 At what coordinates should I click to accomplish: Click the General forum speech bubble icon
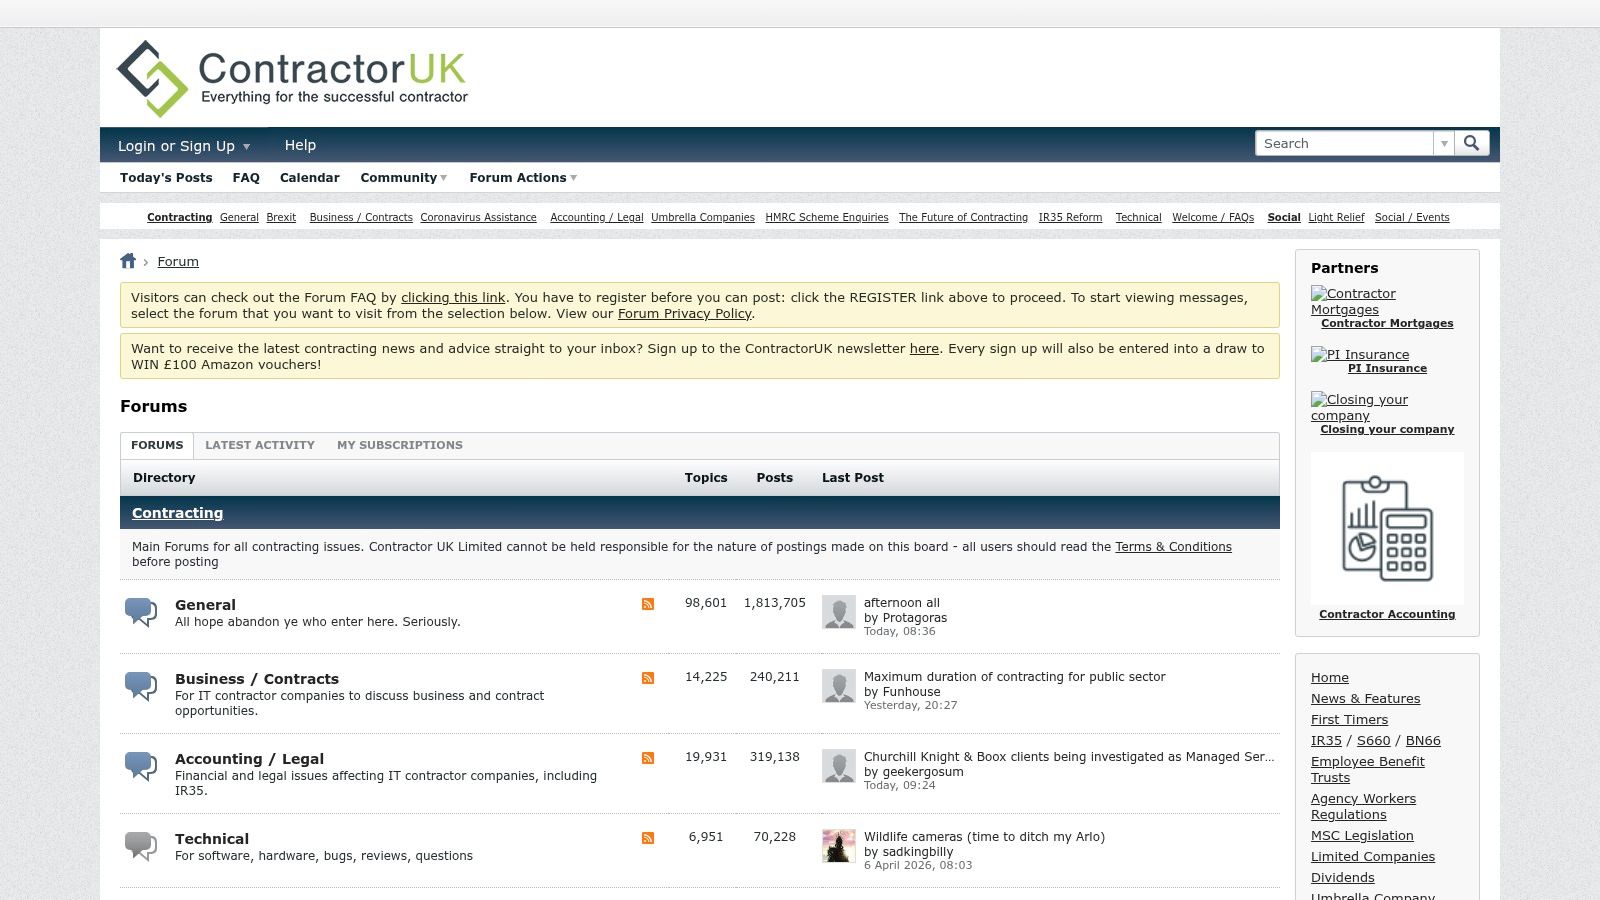[x=141, y=612]
